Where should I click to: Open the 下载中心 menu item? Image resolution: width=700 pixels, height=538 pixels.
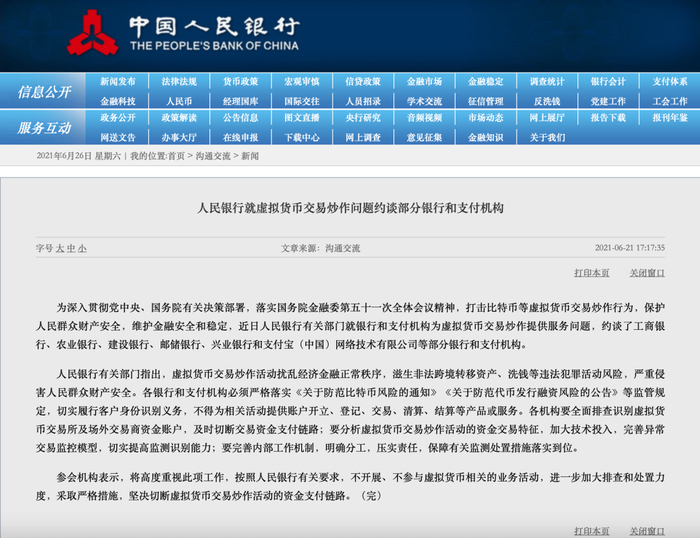tap(302, 138)
